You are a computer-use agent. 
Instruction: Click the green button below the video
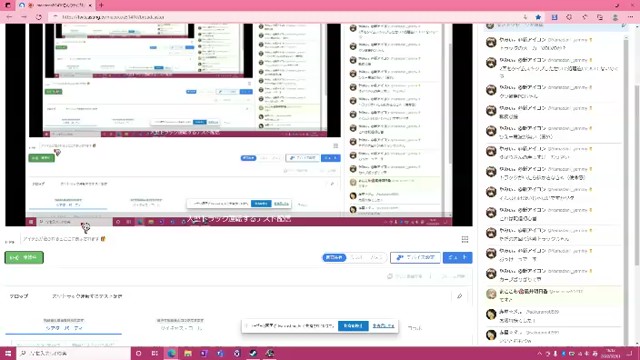click(24, 258)
